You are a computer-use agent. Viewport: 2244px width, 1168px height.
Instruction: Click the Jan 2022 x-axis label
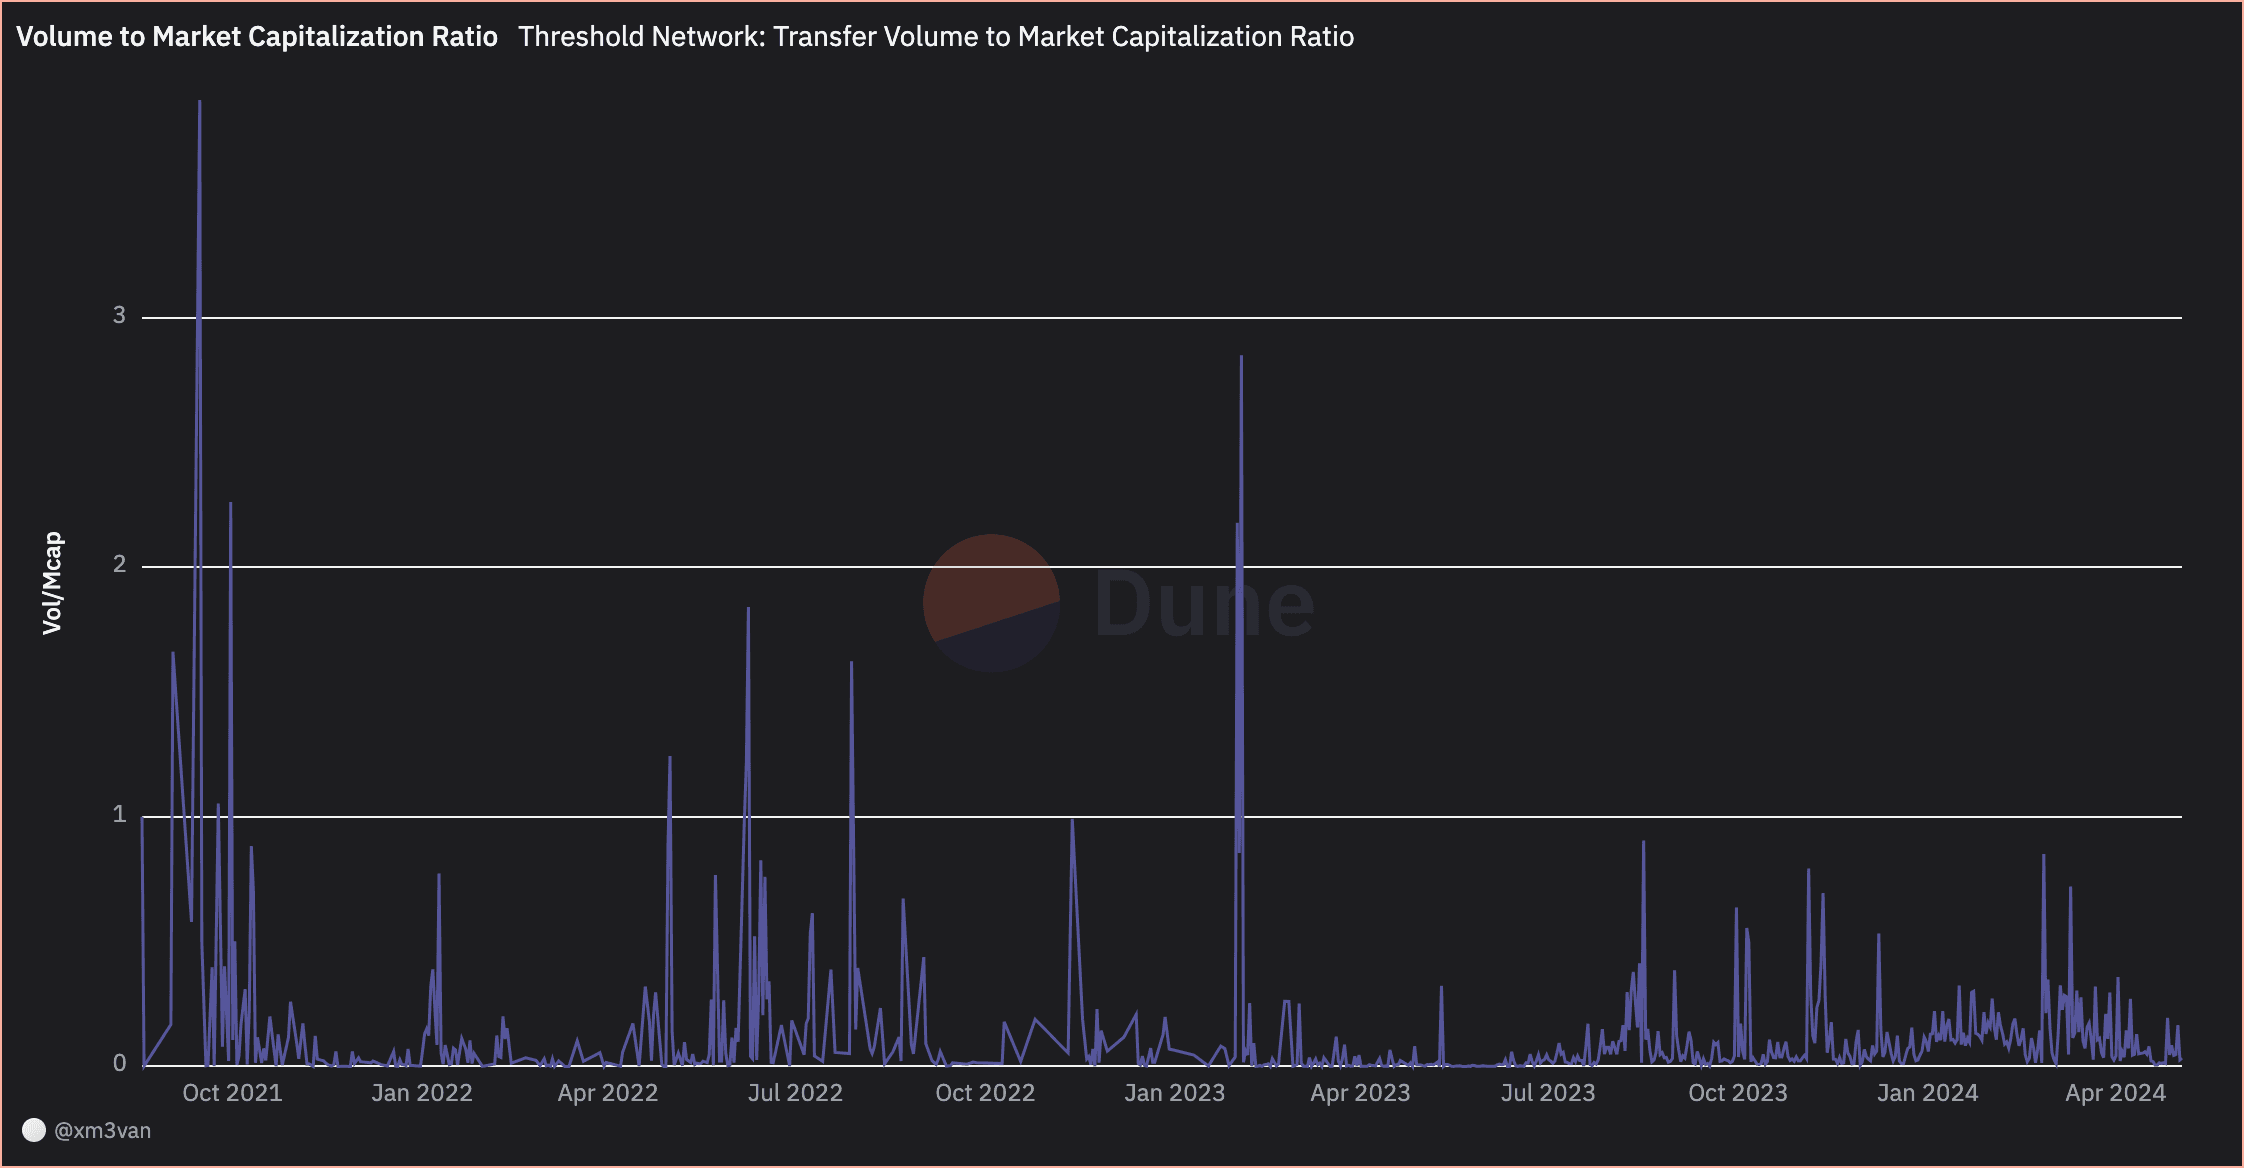[x=421, y=1093]
